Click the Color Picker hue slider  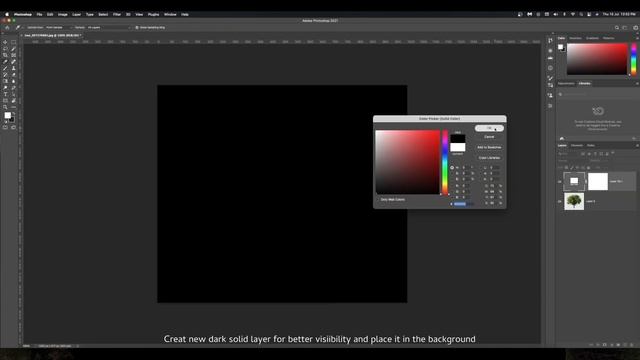[x=445, y=162]
